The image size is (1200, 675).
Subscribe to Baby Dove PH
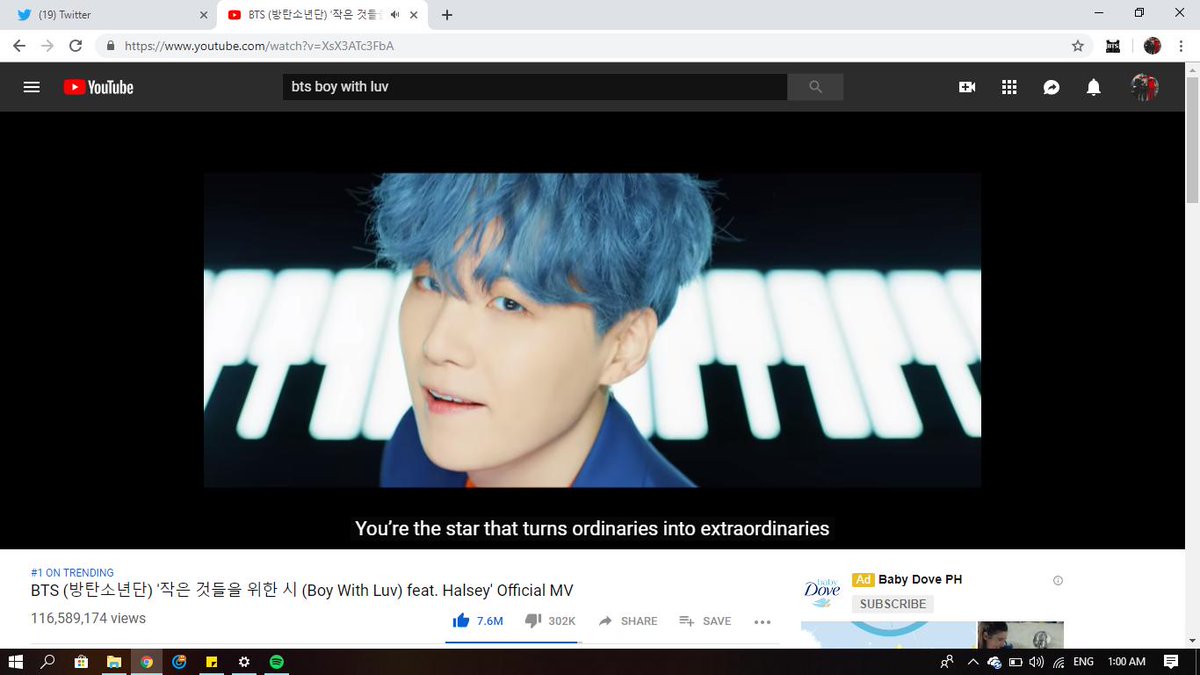pos(893,604)
